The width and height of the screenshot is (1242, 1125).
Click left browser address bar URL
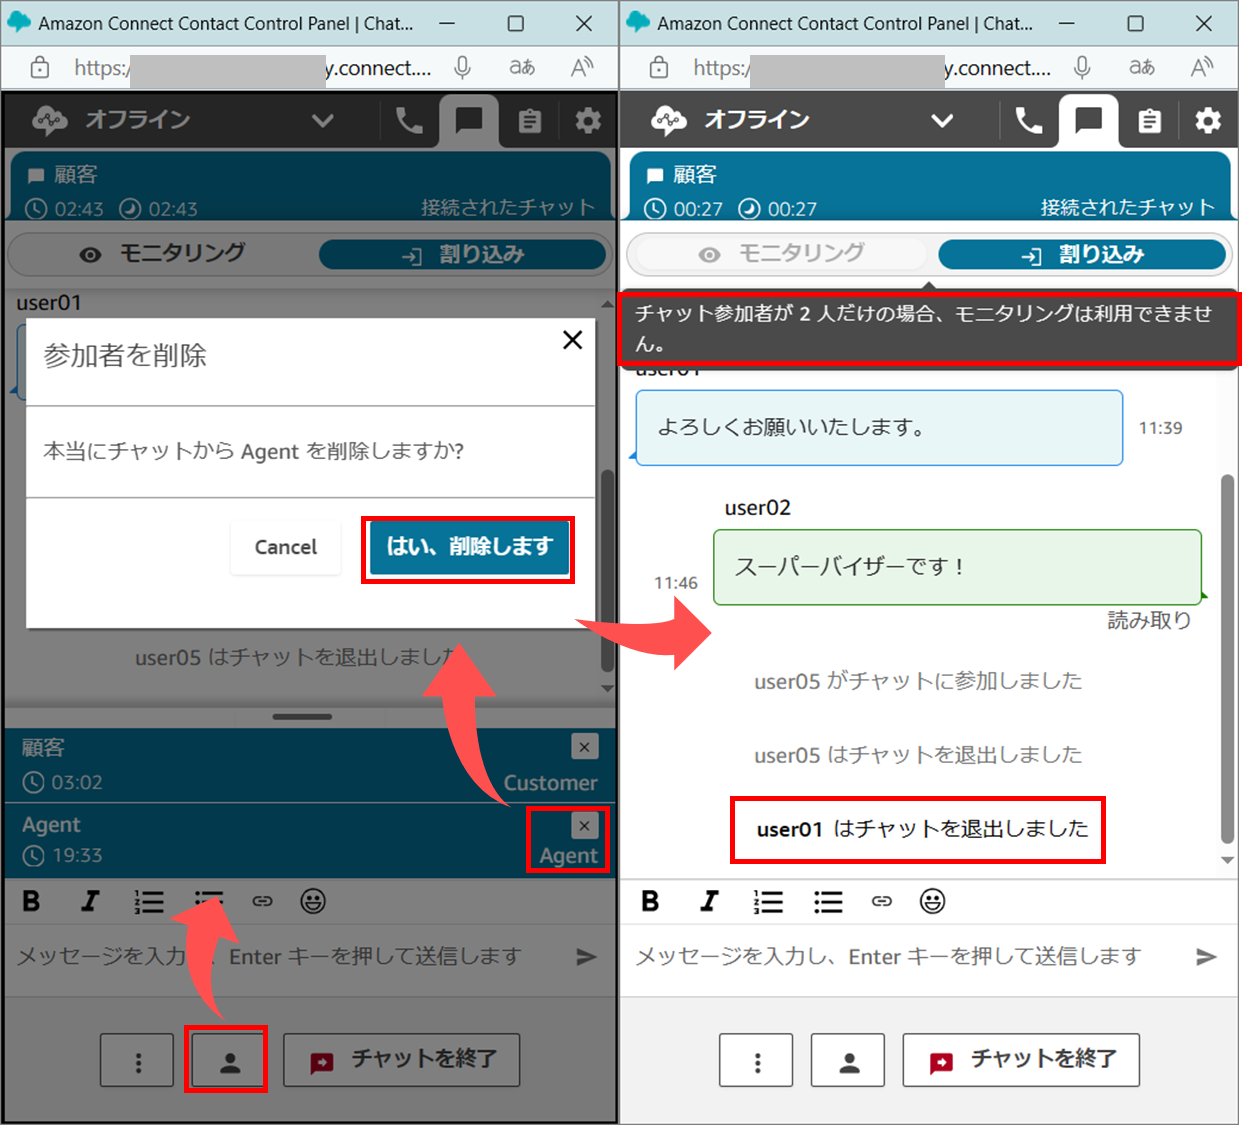(253, 68)
